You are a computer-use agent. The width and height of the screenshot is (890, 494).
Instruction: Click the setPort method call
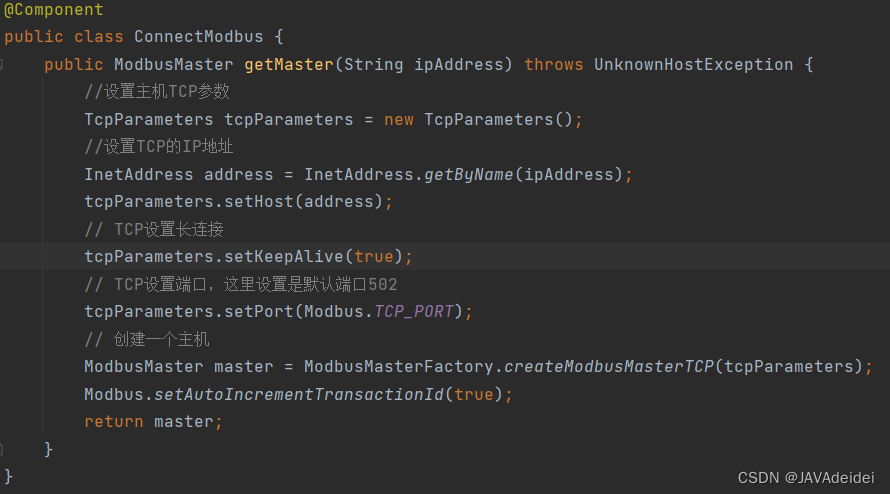coord(259,312)
